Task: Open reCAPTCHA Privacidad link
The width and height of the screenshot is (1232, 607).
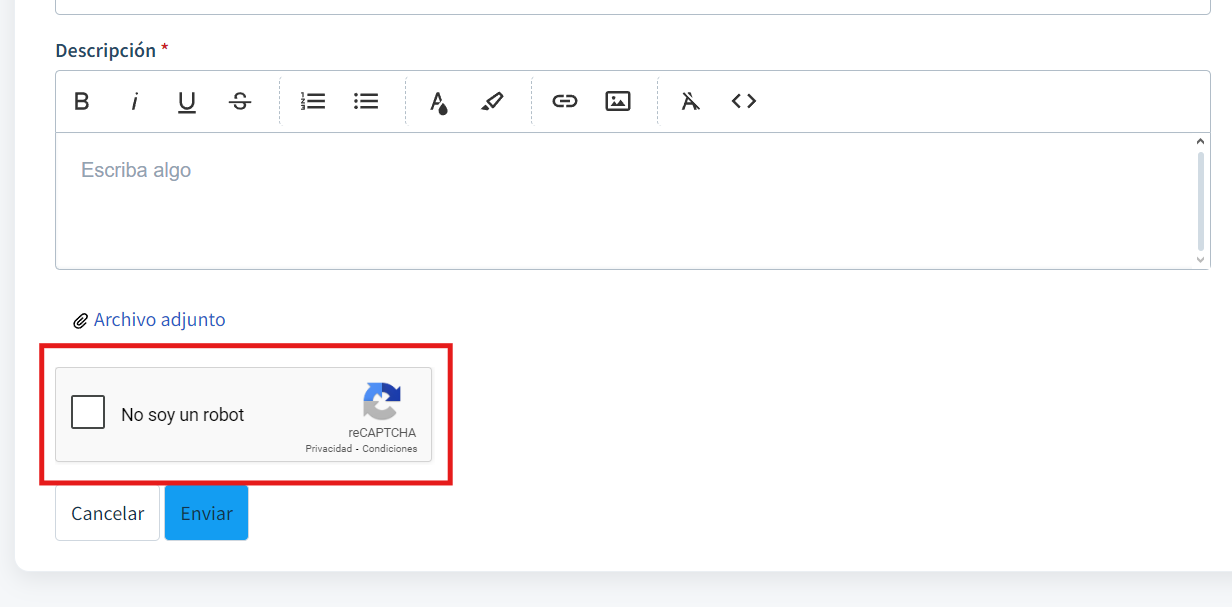Action: (x=328, y=449)
